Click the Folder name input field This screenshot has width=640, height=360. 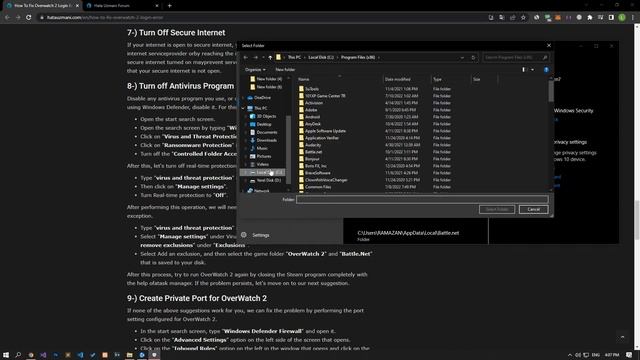tap(422, 199)
